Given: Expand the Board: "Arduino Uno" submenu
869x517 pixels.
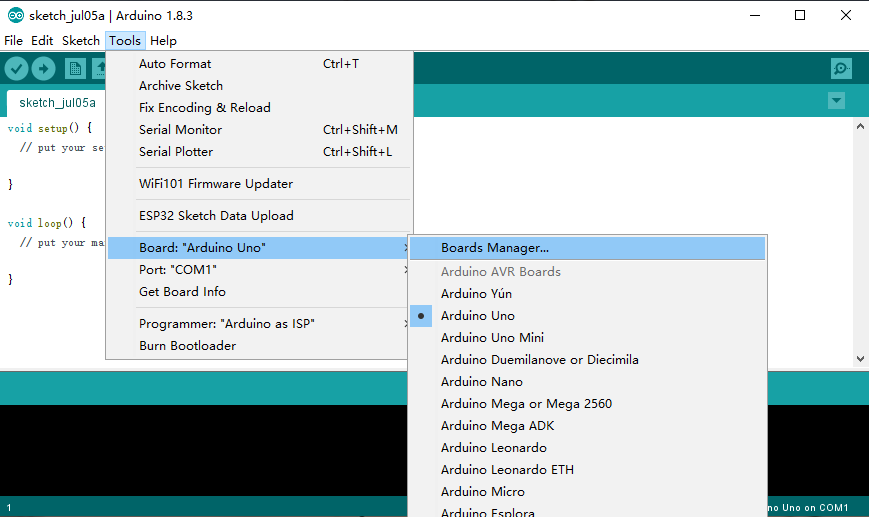Looking at the screenshot, I should (259, 248).
